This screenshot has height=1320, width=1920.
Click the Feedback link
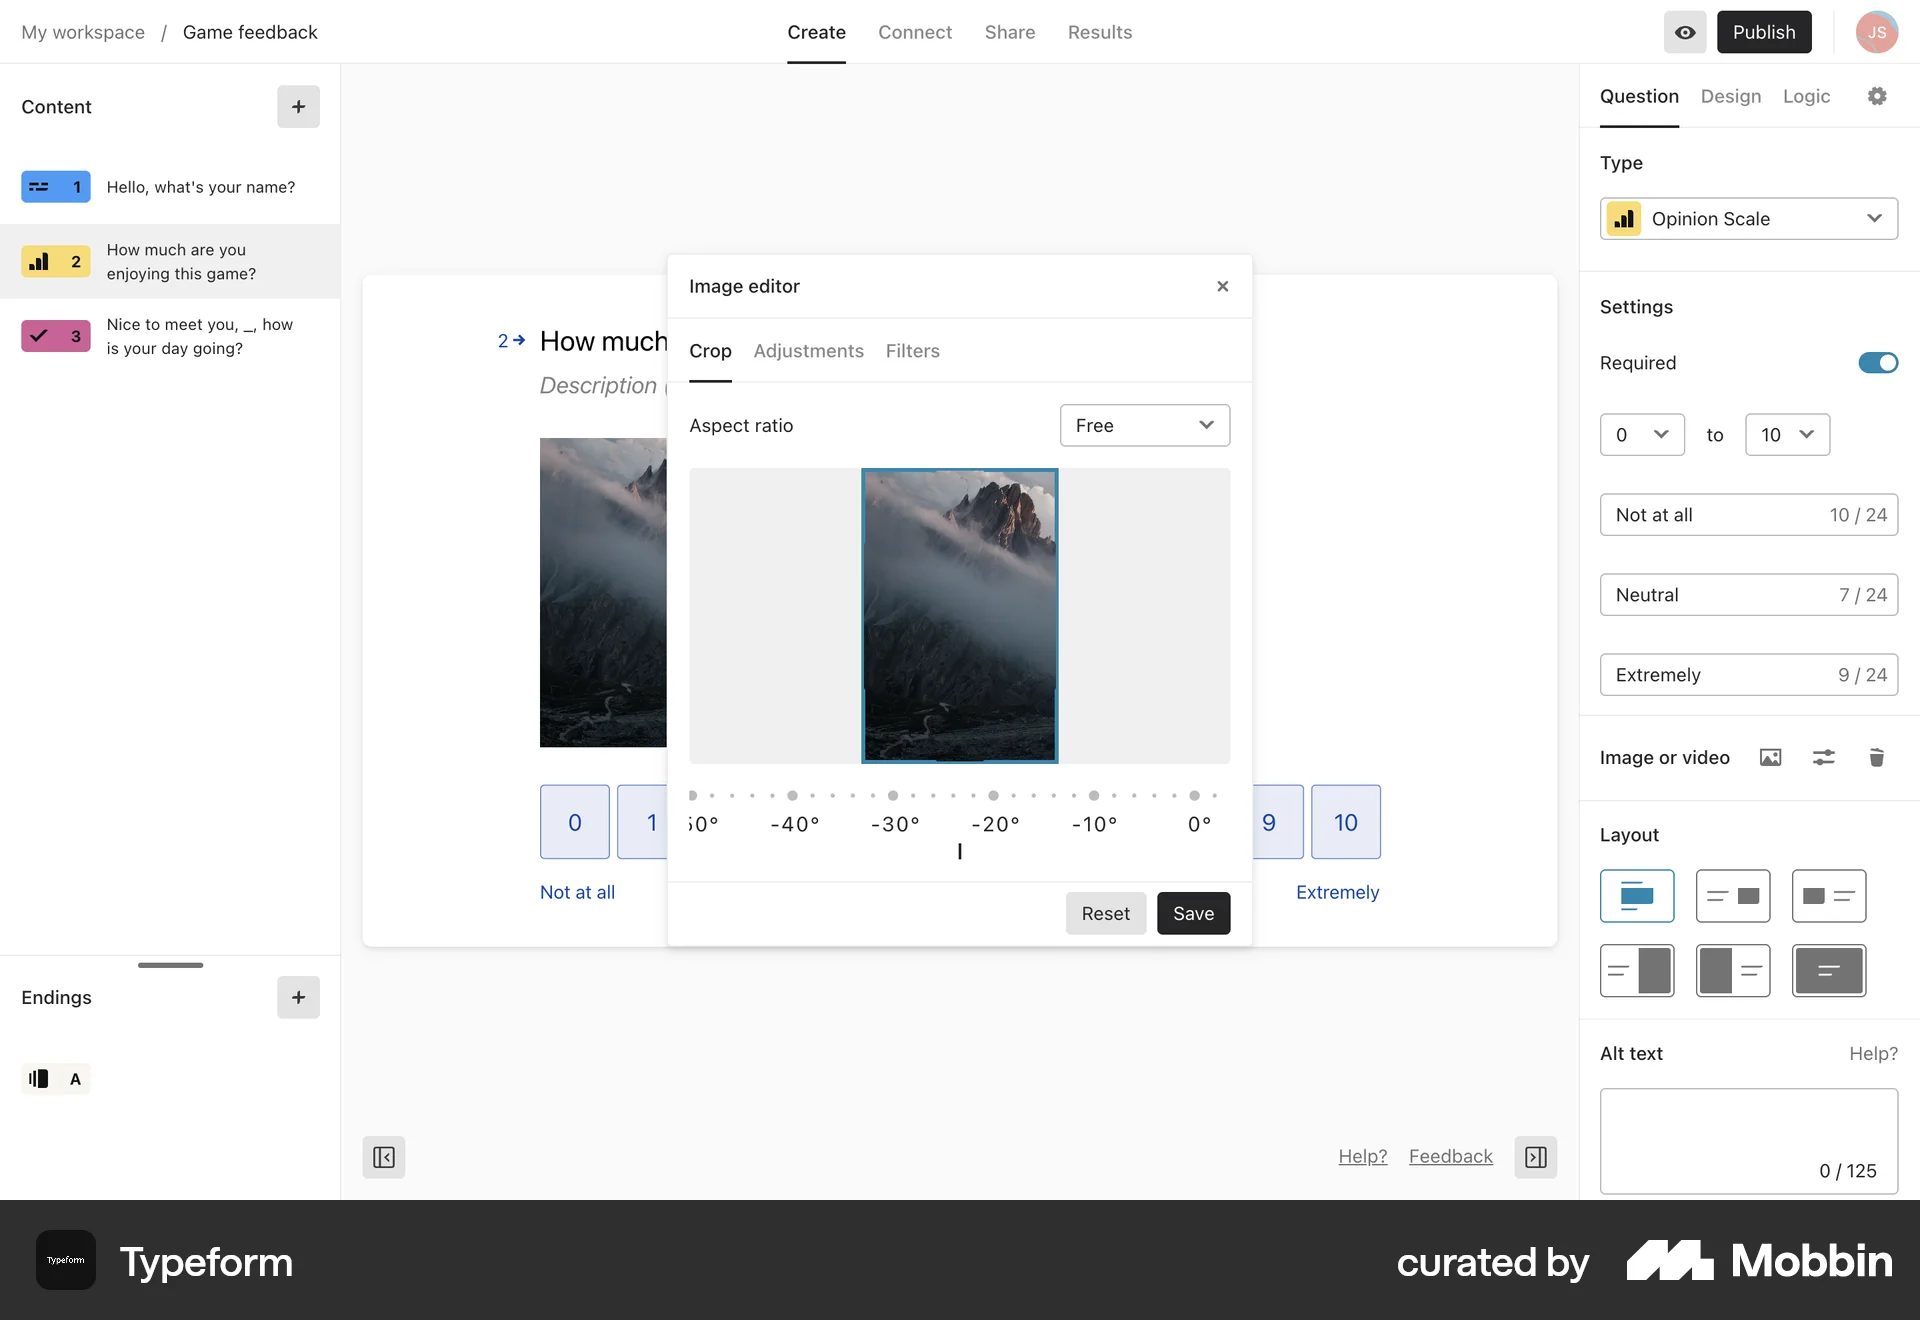pyautogui.click(x=1450, y=1156)
